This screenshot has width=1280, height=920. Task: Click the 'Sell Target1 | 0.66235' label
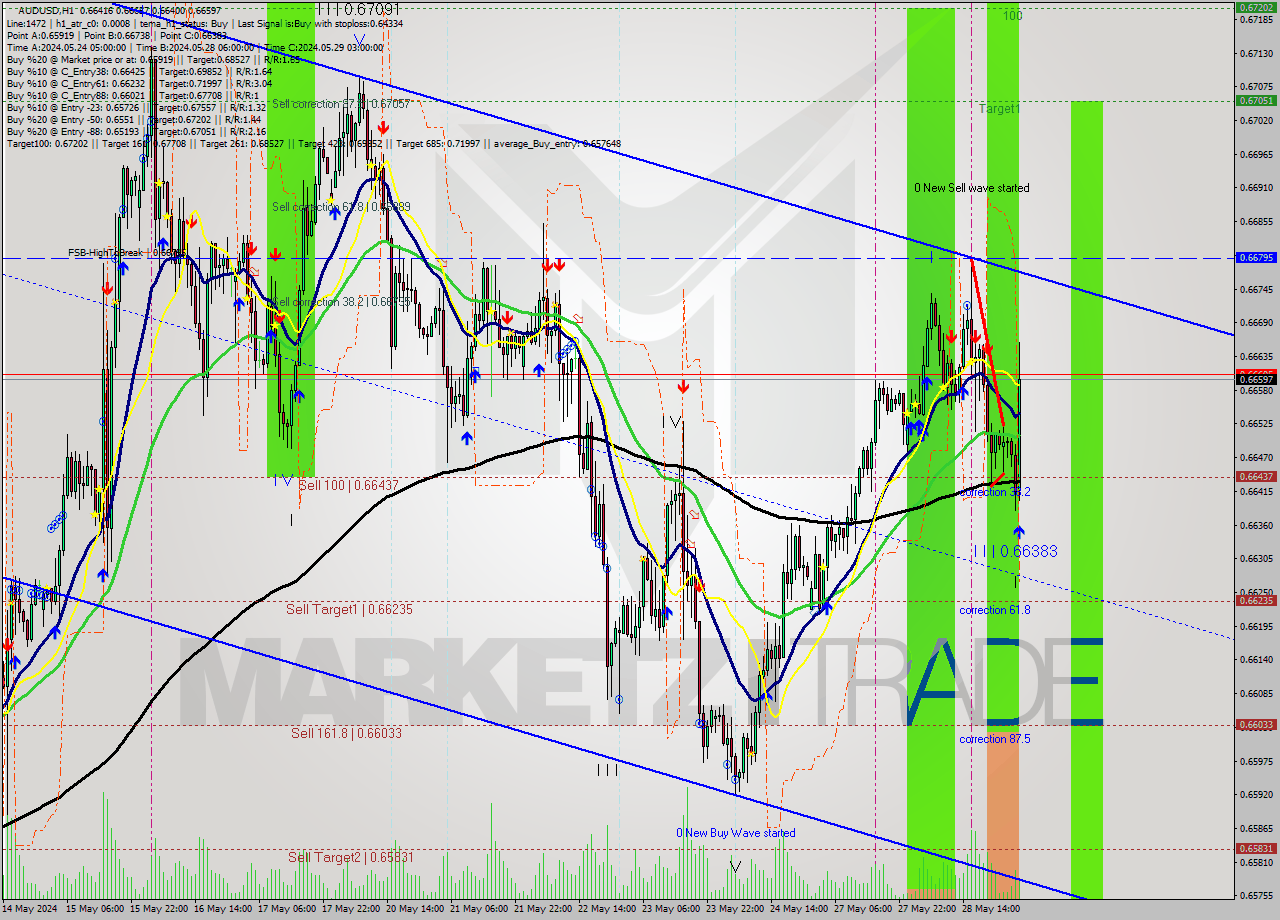click(x=349, y=609)
